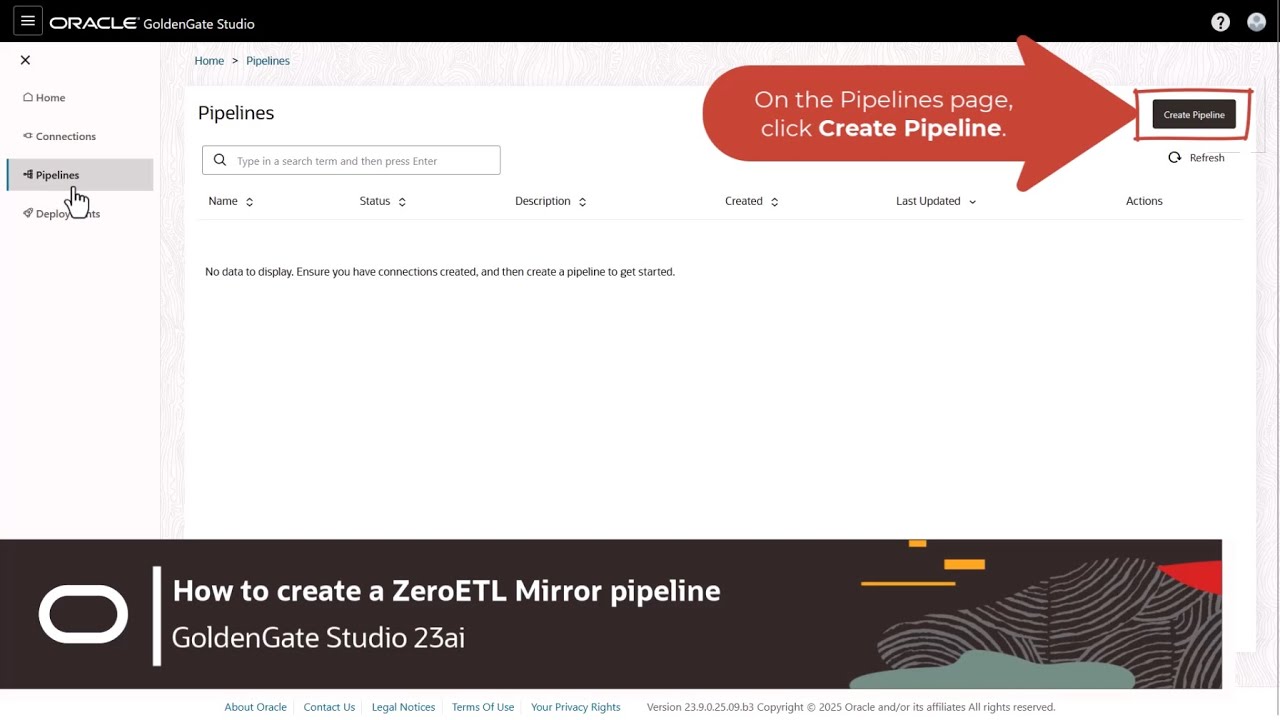Close the side navigation panel

click(25, 60)
